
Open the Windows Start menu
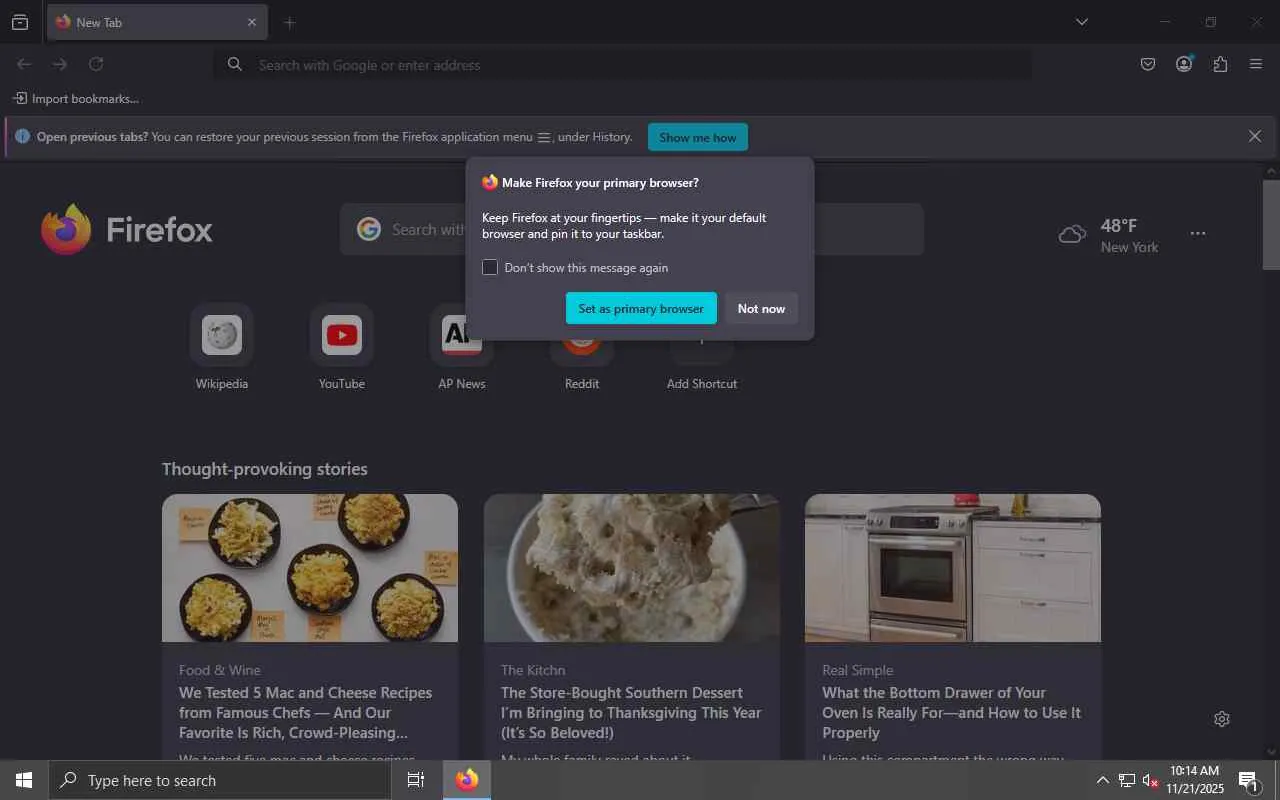click(x=24, y=780)
